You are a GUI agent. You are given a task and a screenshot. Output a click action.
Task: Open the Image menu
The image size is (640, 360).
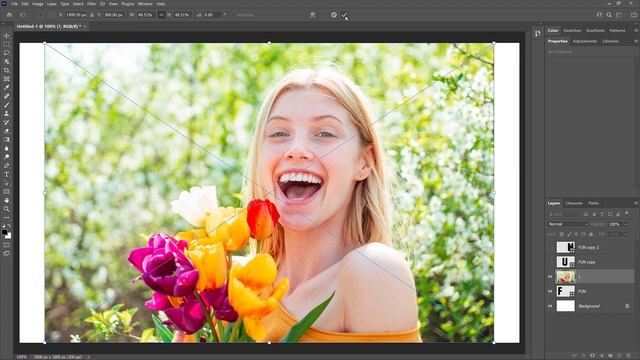tap(38, 4)
